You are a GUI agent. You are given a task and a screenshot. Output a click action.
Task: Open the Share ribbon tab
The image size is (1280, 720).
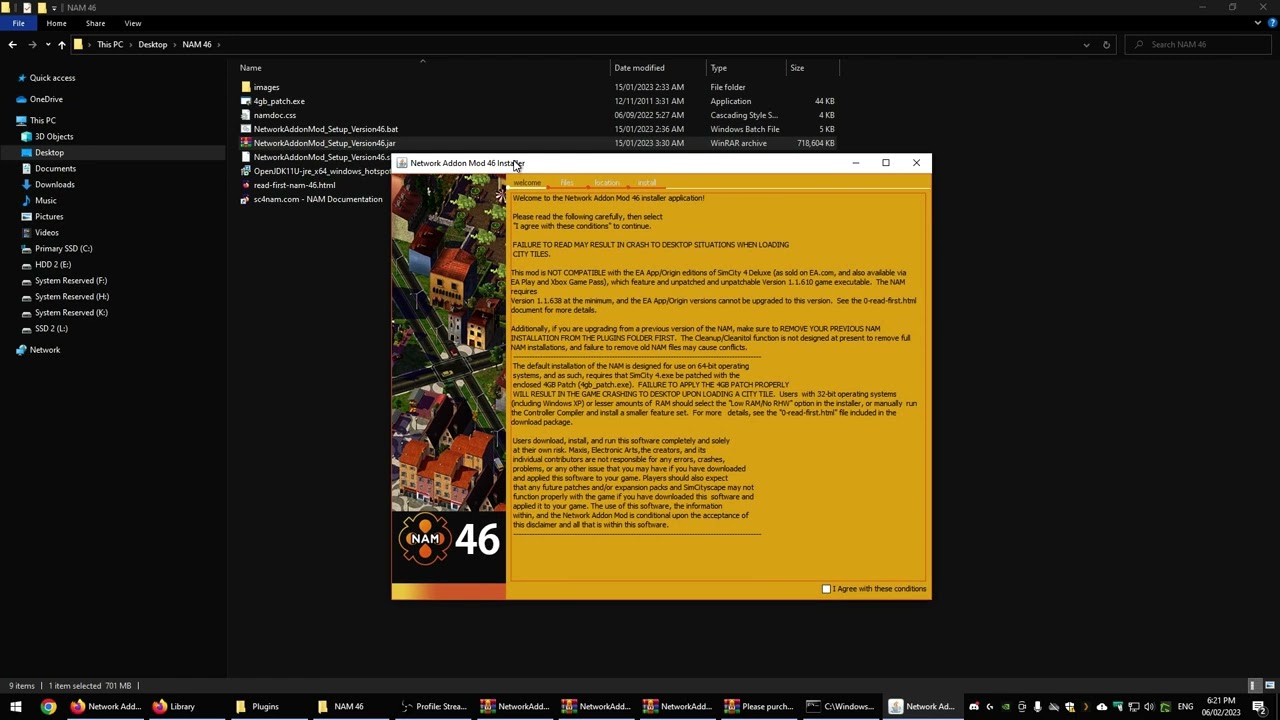95,23
